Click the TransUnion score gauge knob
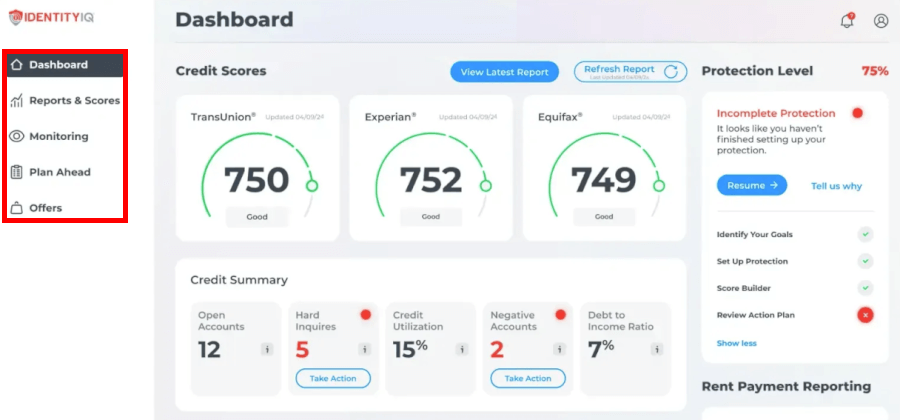 coord(312,186)
